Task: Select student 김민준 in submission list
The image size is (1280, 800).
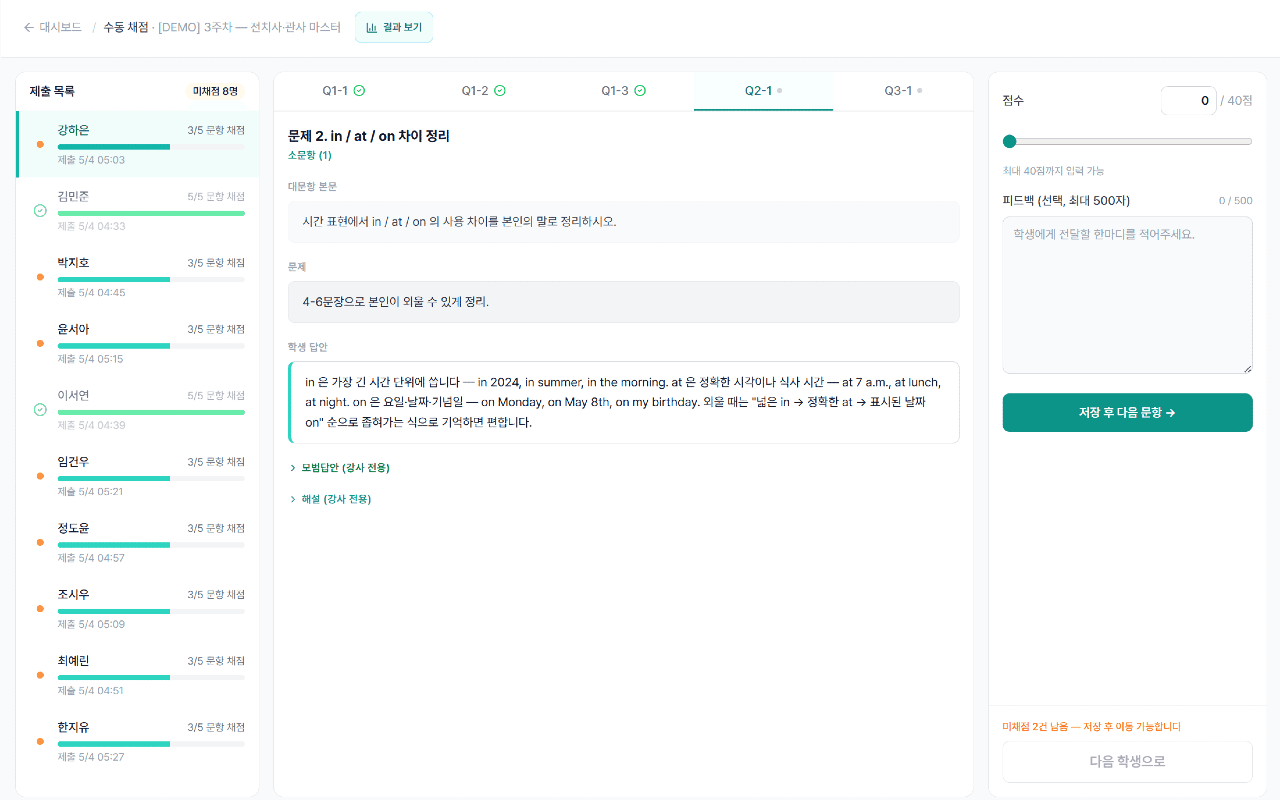Action: tap(138, 211)
